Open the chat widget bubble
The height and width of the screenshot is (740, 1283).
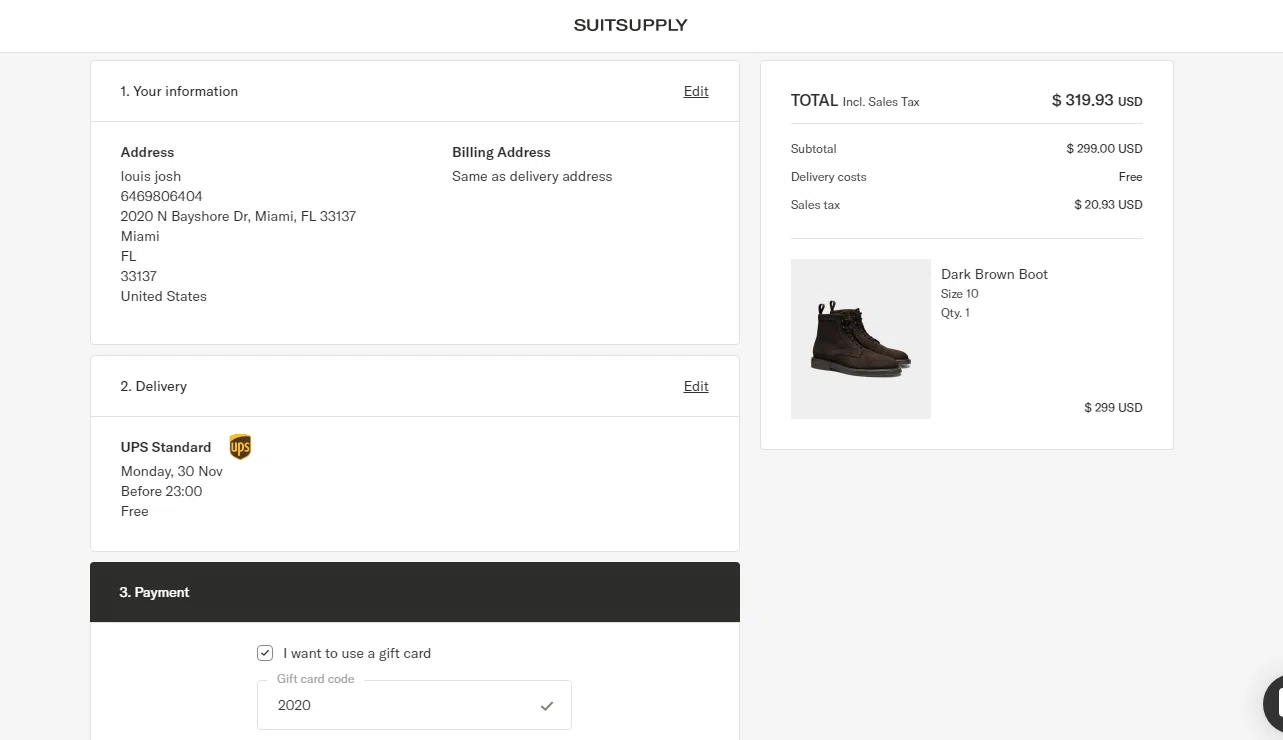tap(1273, 705)
